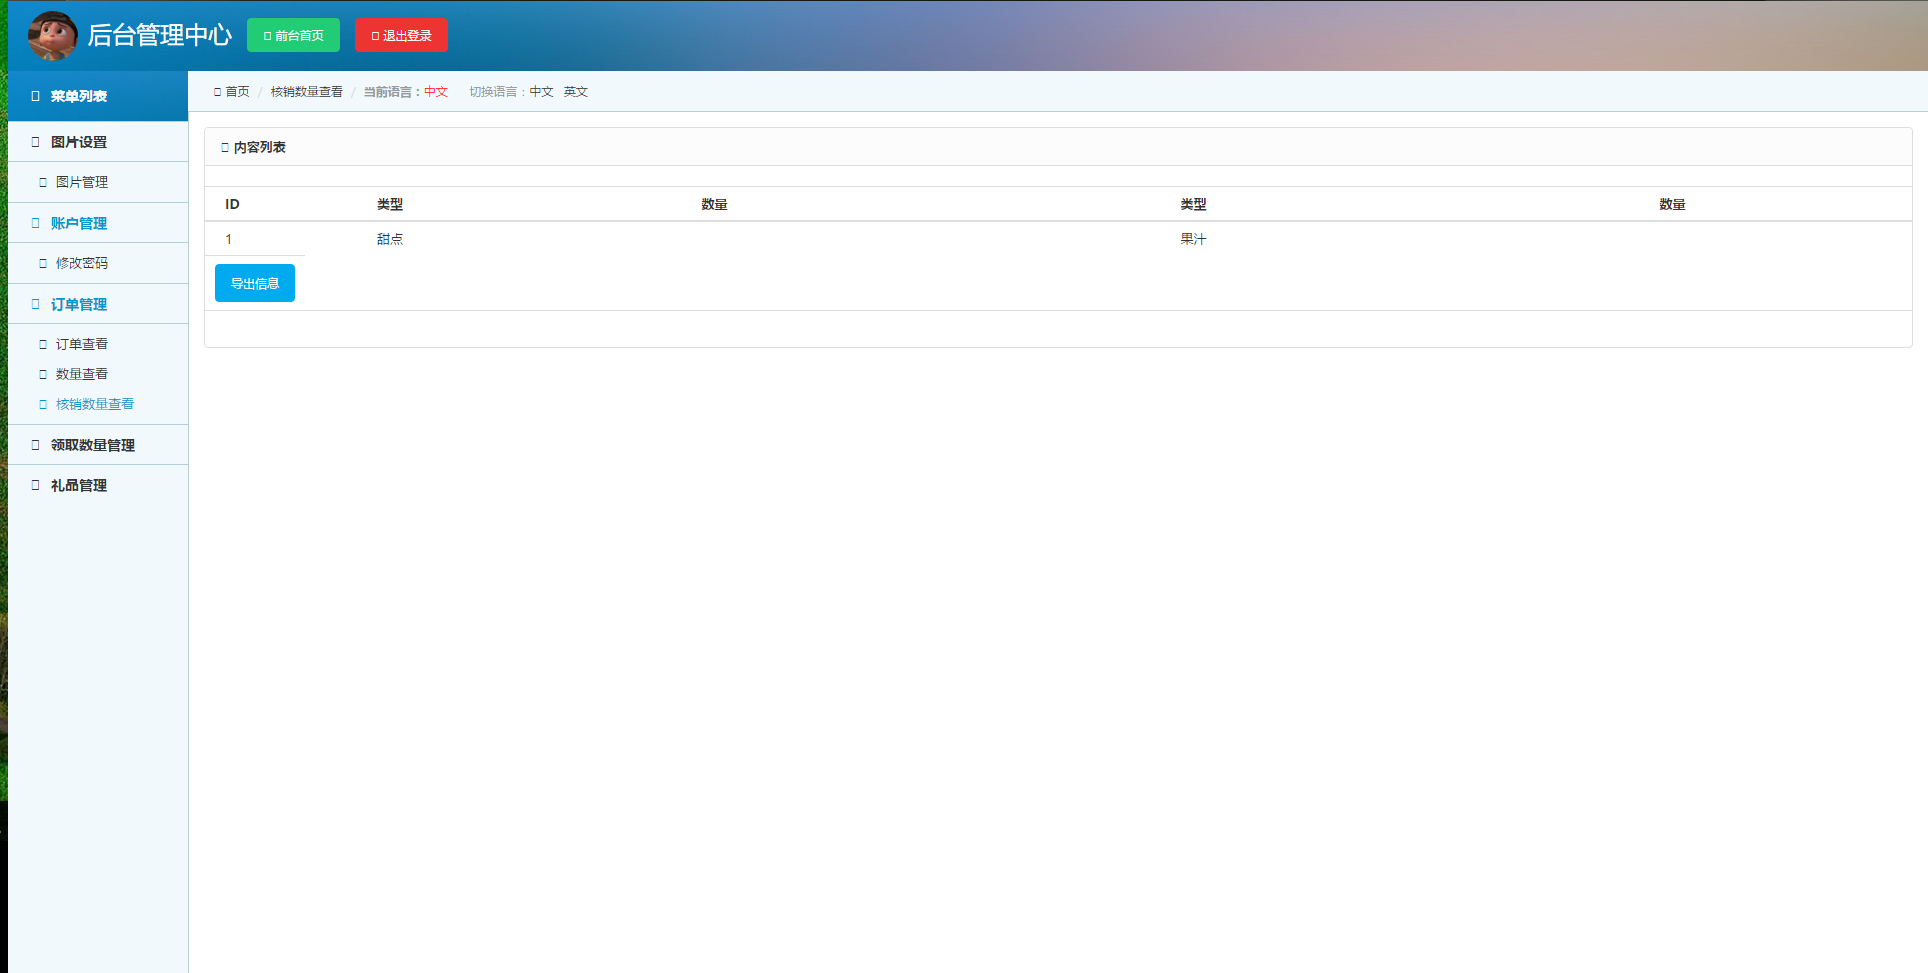
Task: Click the first 类型 column header
Action: (x=390, y=204)
